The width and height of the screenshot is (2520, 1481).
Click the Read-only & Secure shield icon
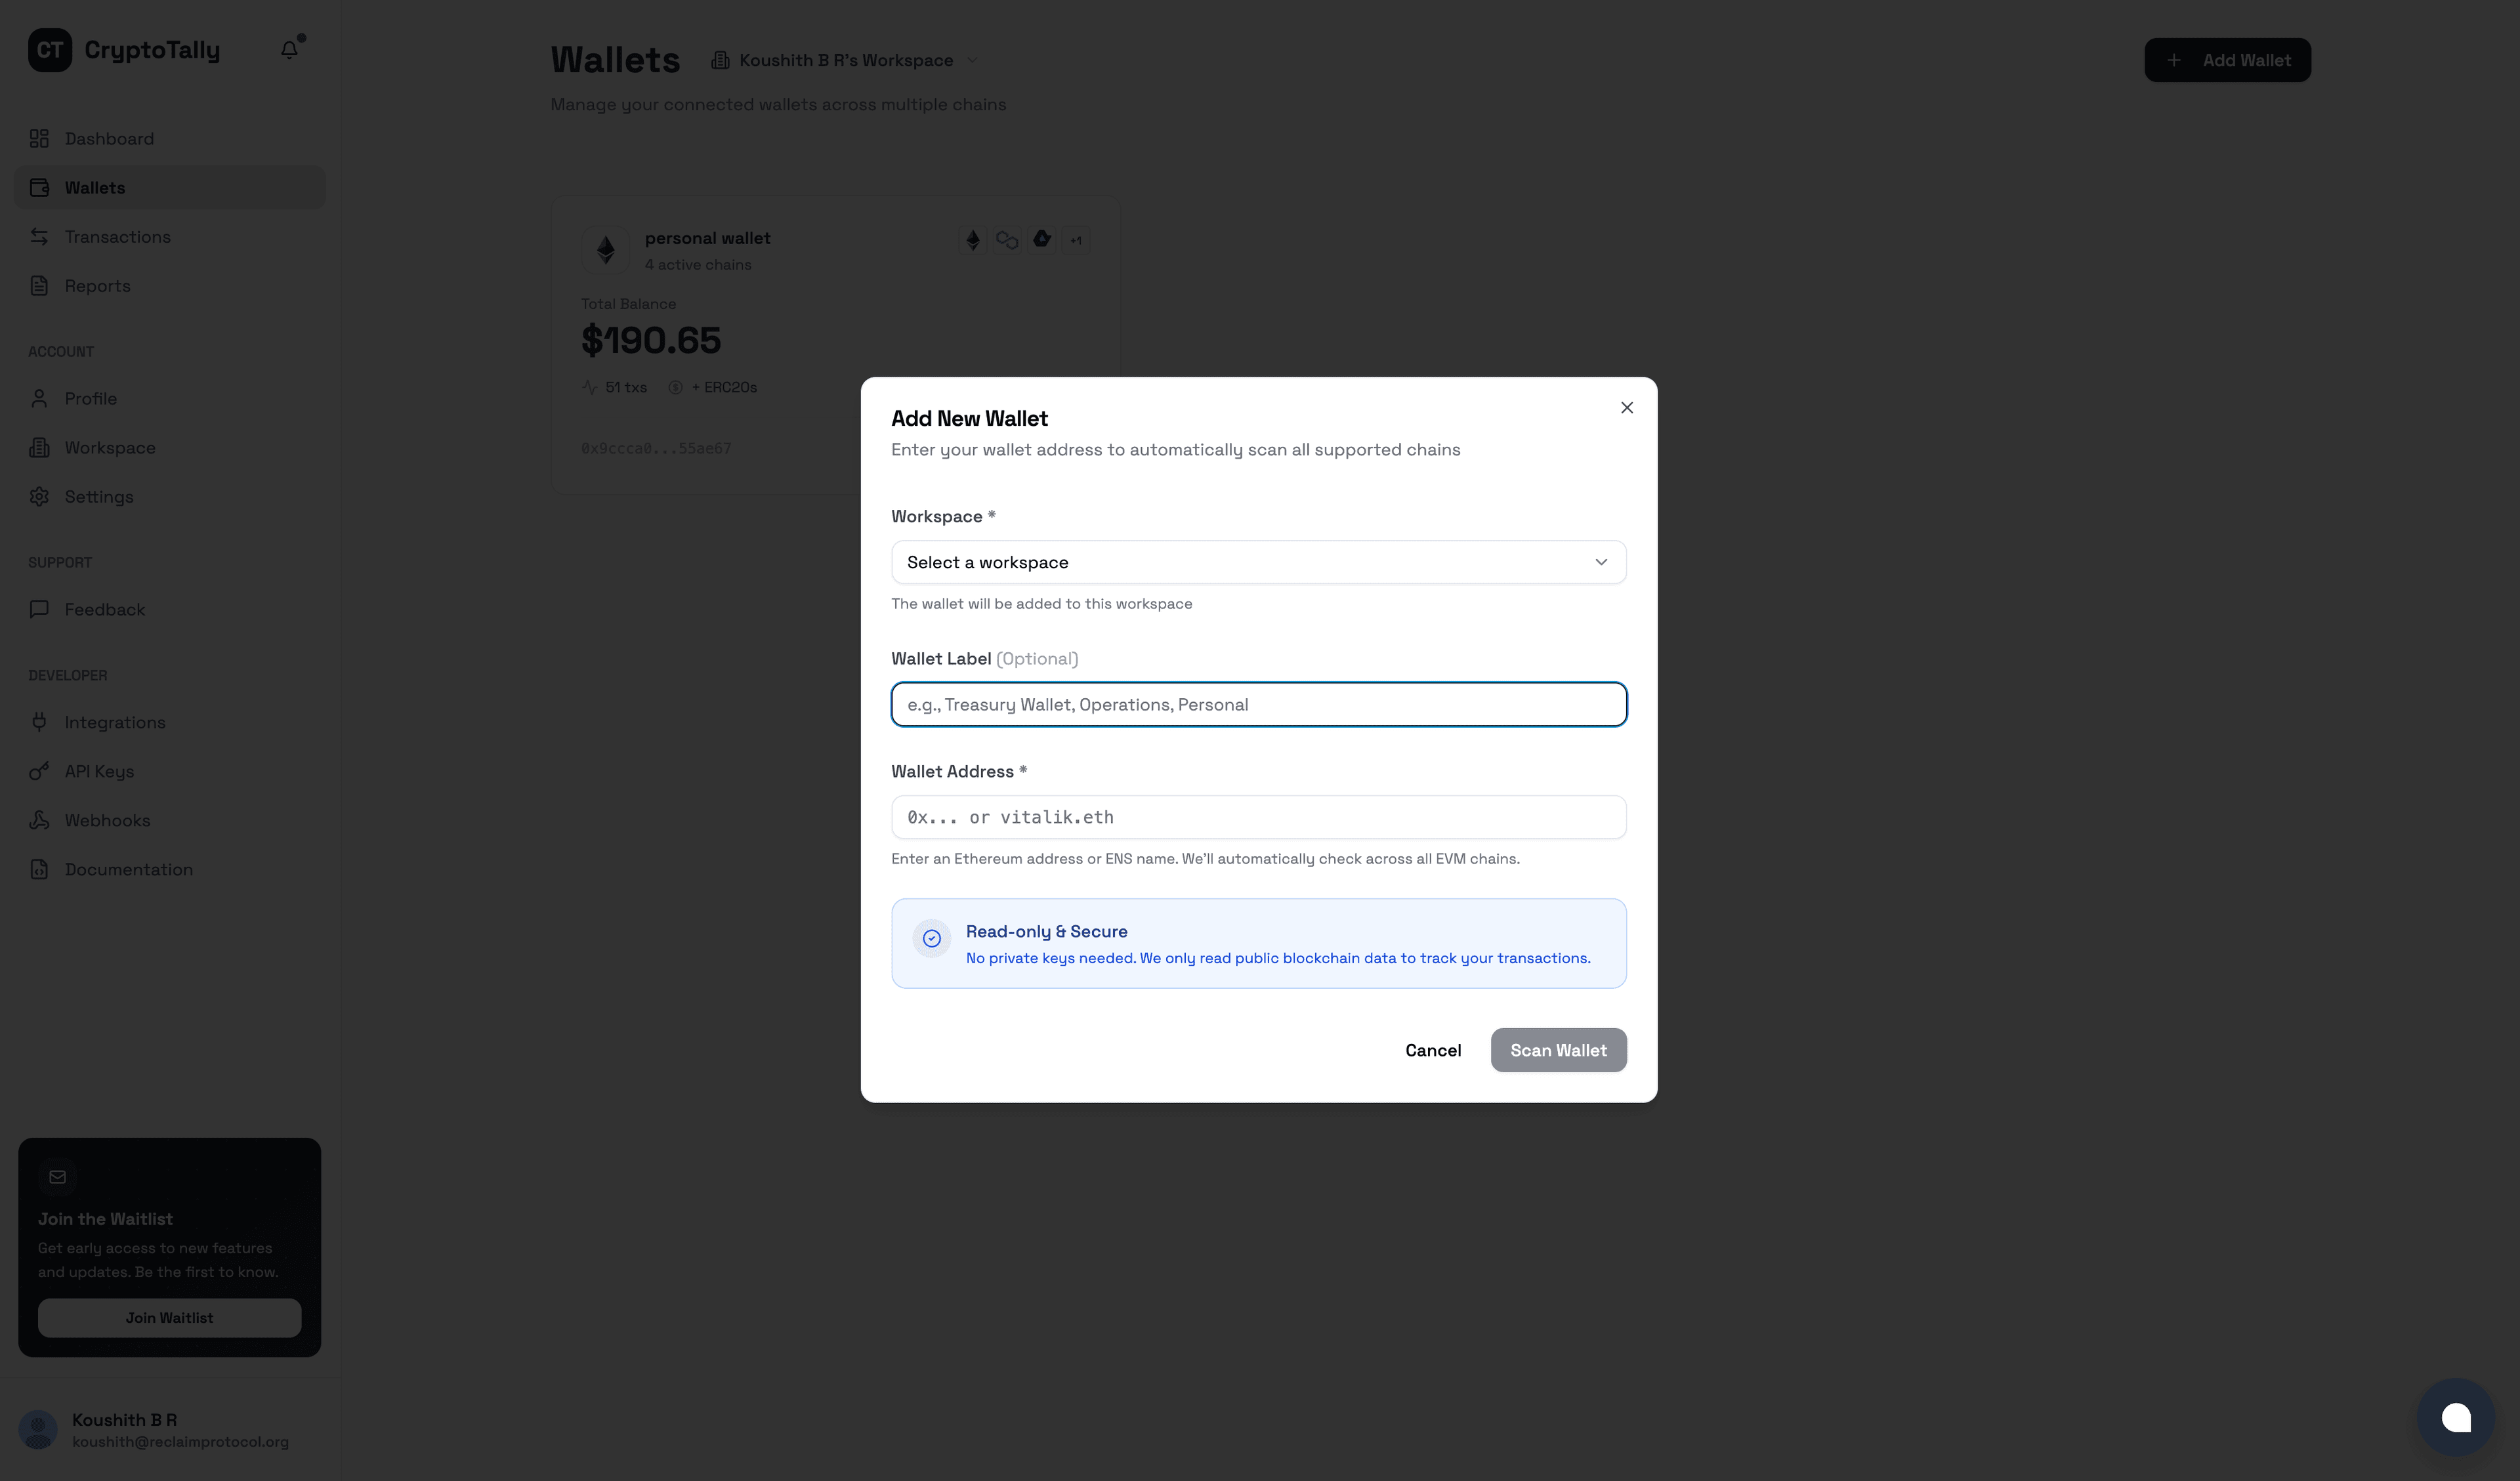(931, 938)
